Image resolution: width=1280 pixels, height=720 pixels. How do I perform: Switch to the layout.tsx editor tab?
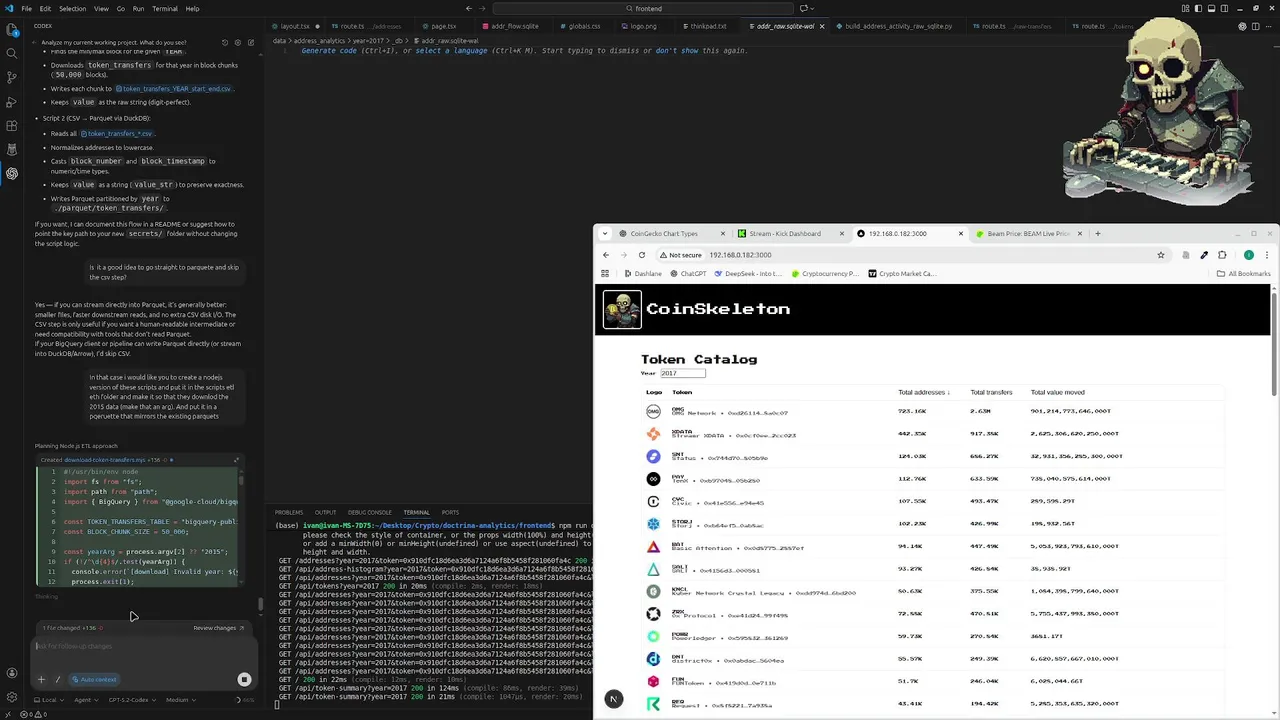tap(295, 26)
